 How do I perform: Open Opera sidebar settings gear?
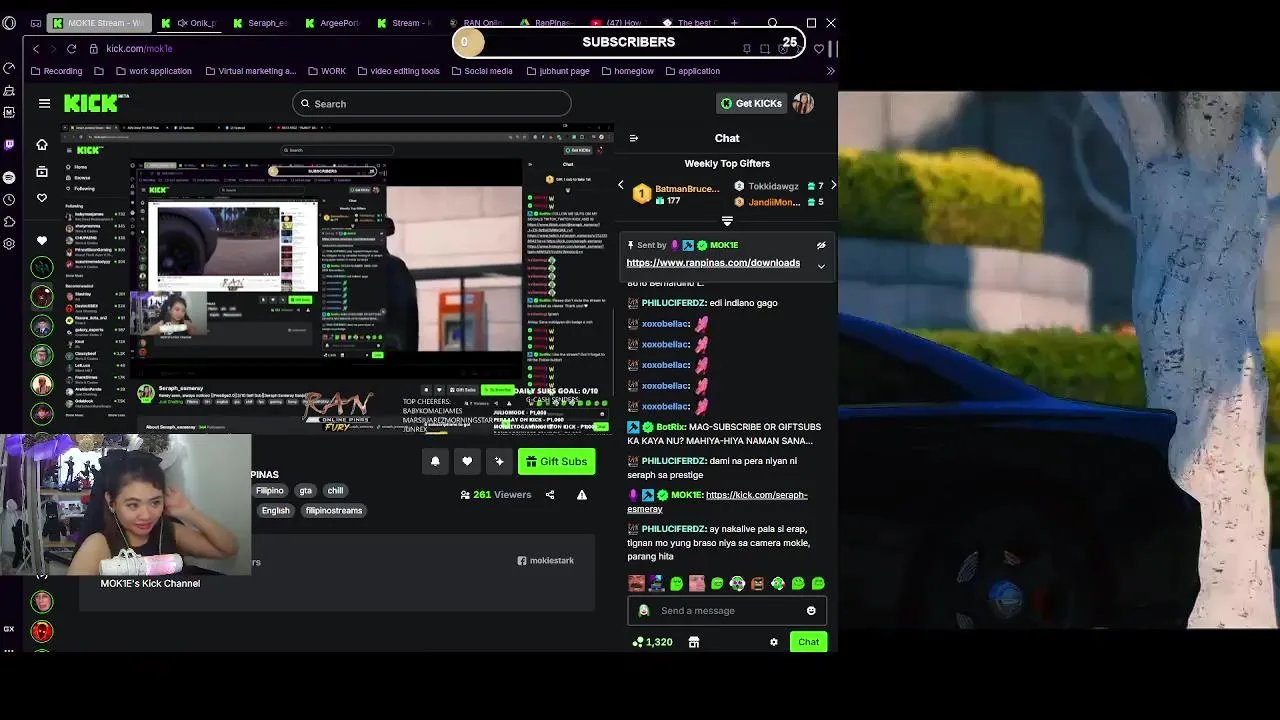9,243
